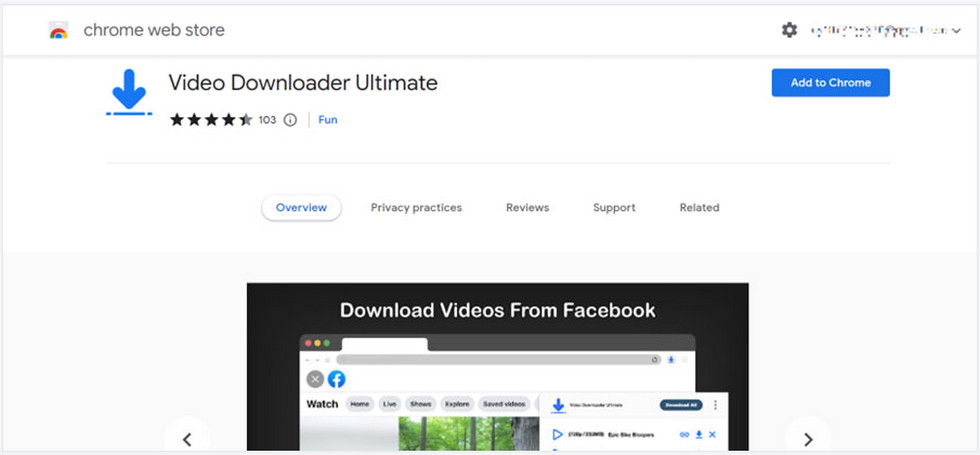The width and height of the screenshot is (980, 455).
Task: Click the forest video thumbnail in preview
Action: click(x=469, y=434)
